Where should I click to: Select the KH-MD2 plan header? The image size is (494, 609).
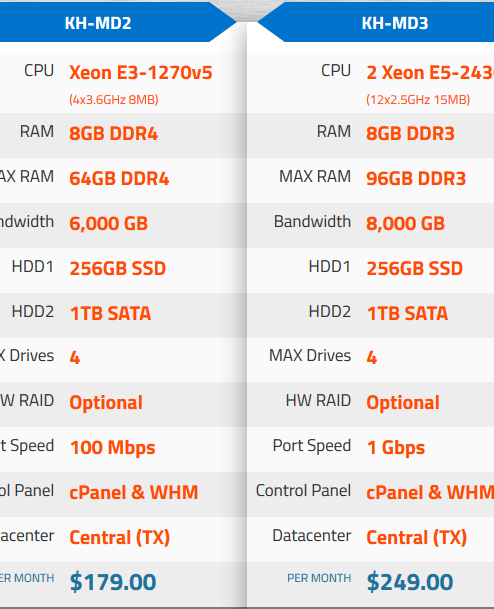coord(98,23)
